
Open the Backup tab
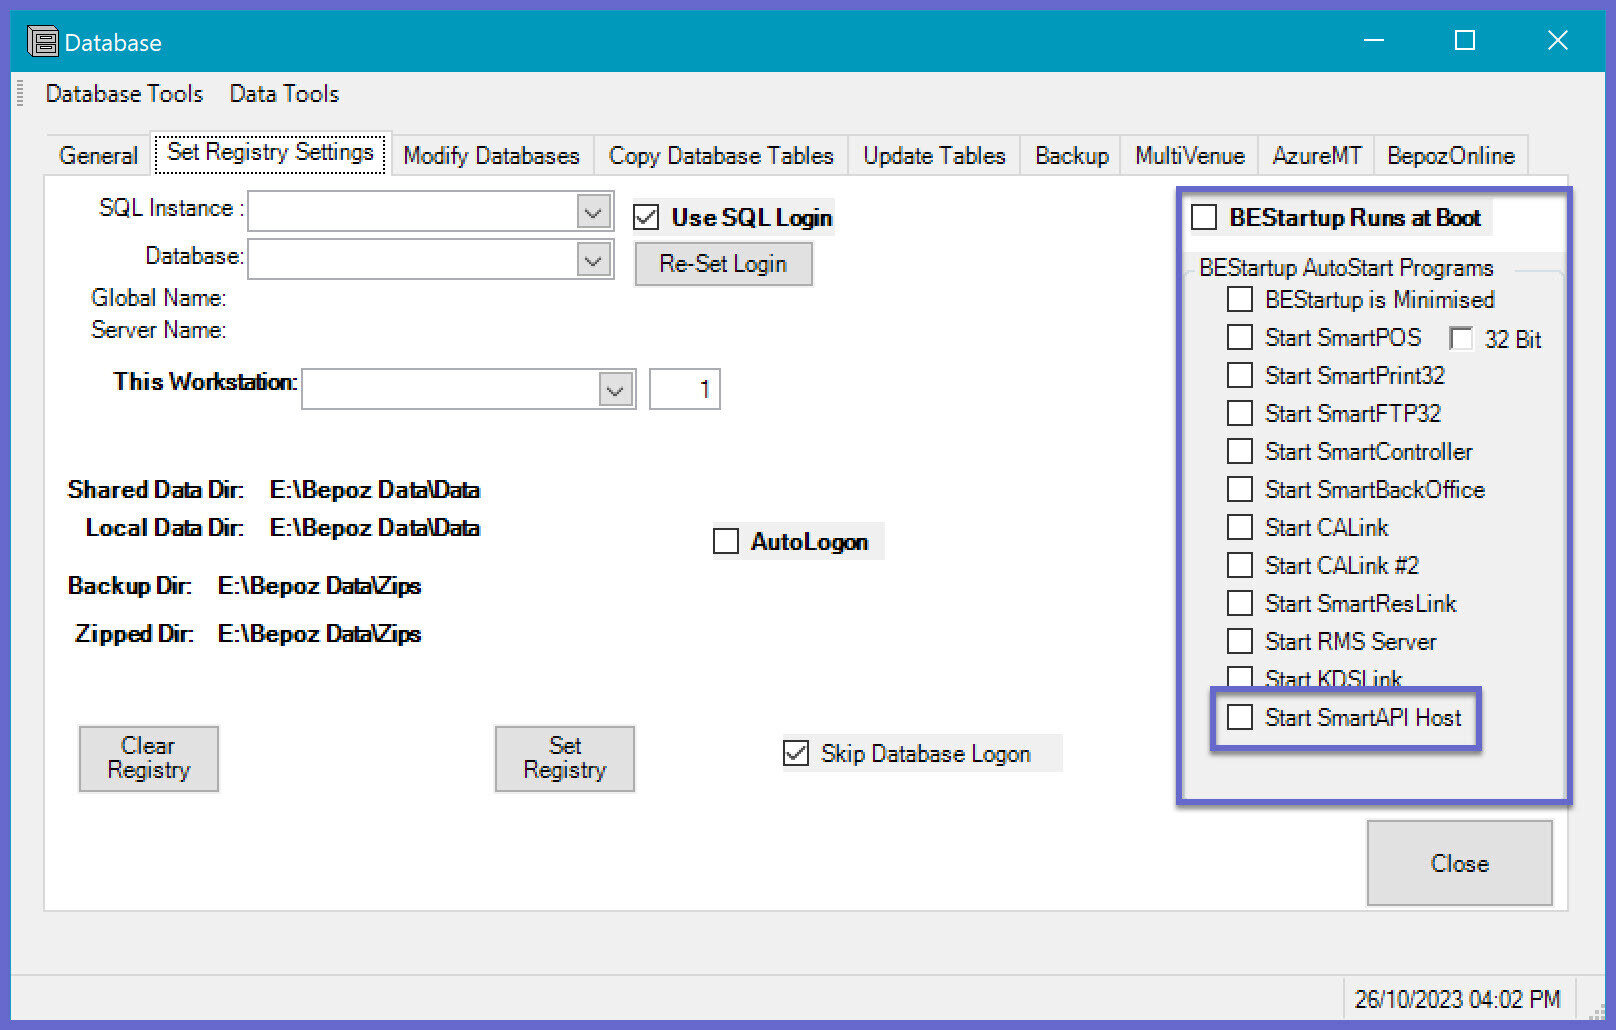point(1072,156)
